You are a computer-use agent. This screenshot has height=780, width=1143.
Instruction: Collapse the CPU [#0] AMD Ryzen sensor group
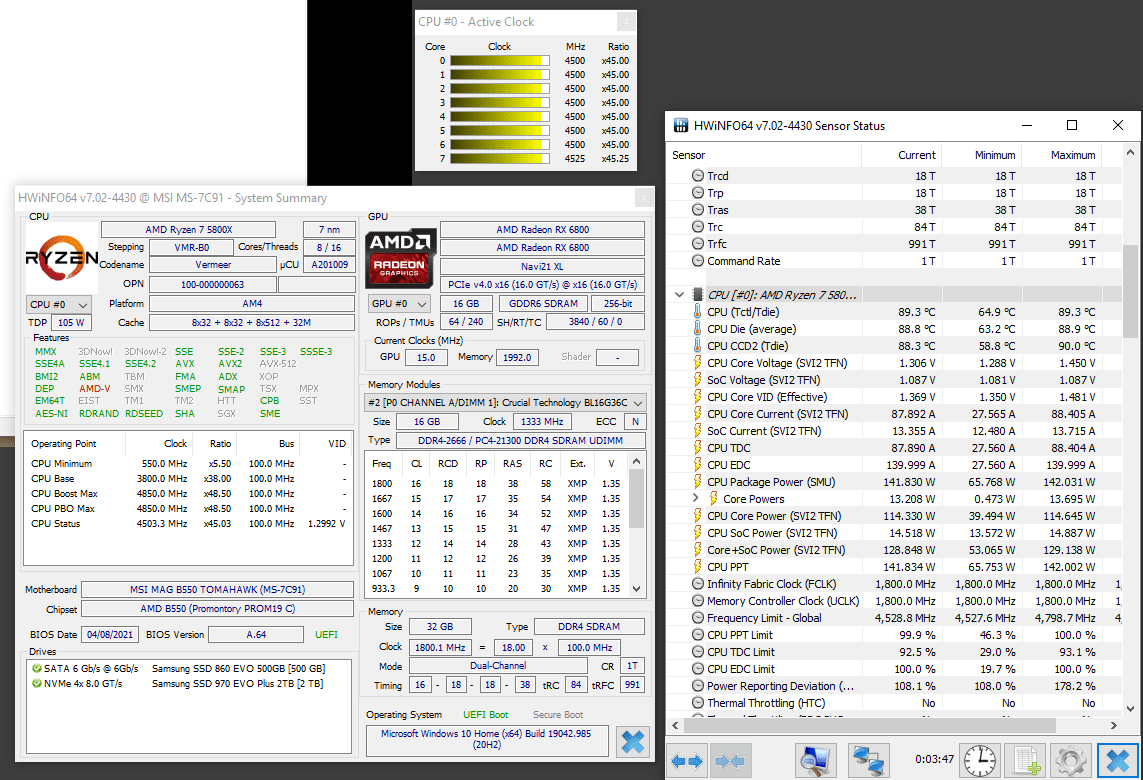pyautogui.click(x=679, y=295)
